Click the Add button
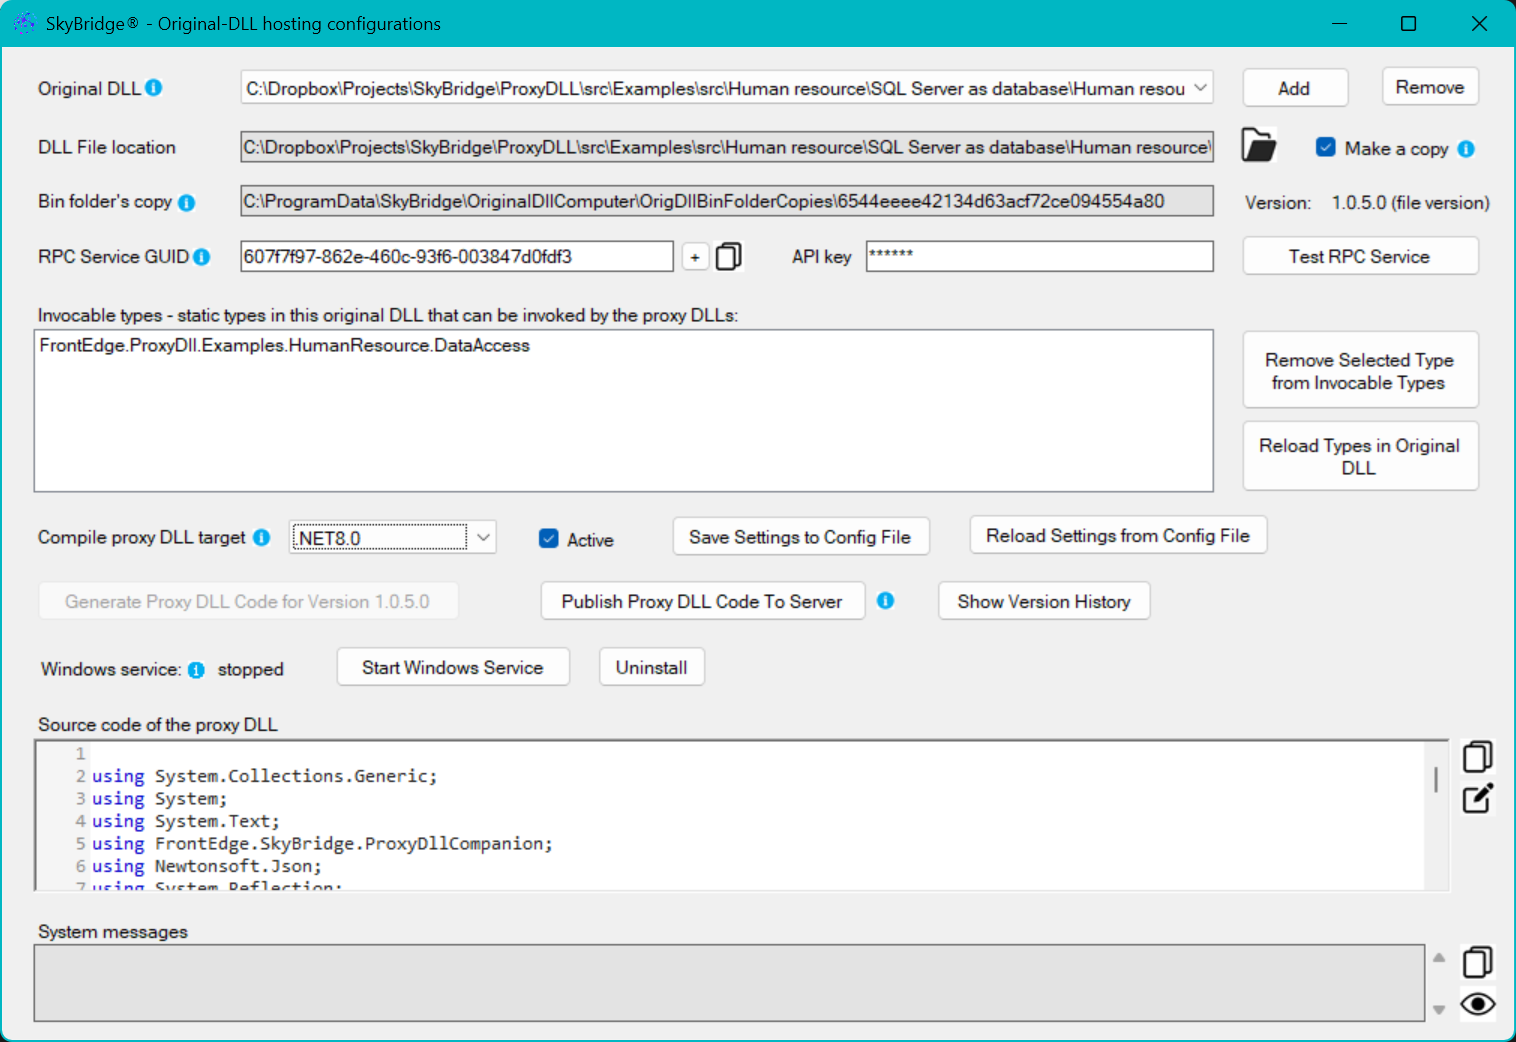 click(x=1294, y=88)
